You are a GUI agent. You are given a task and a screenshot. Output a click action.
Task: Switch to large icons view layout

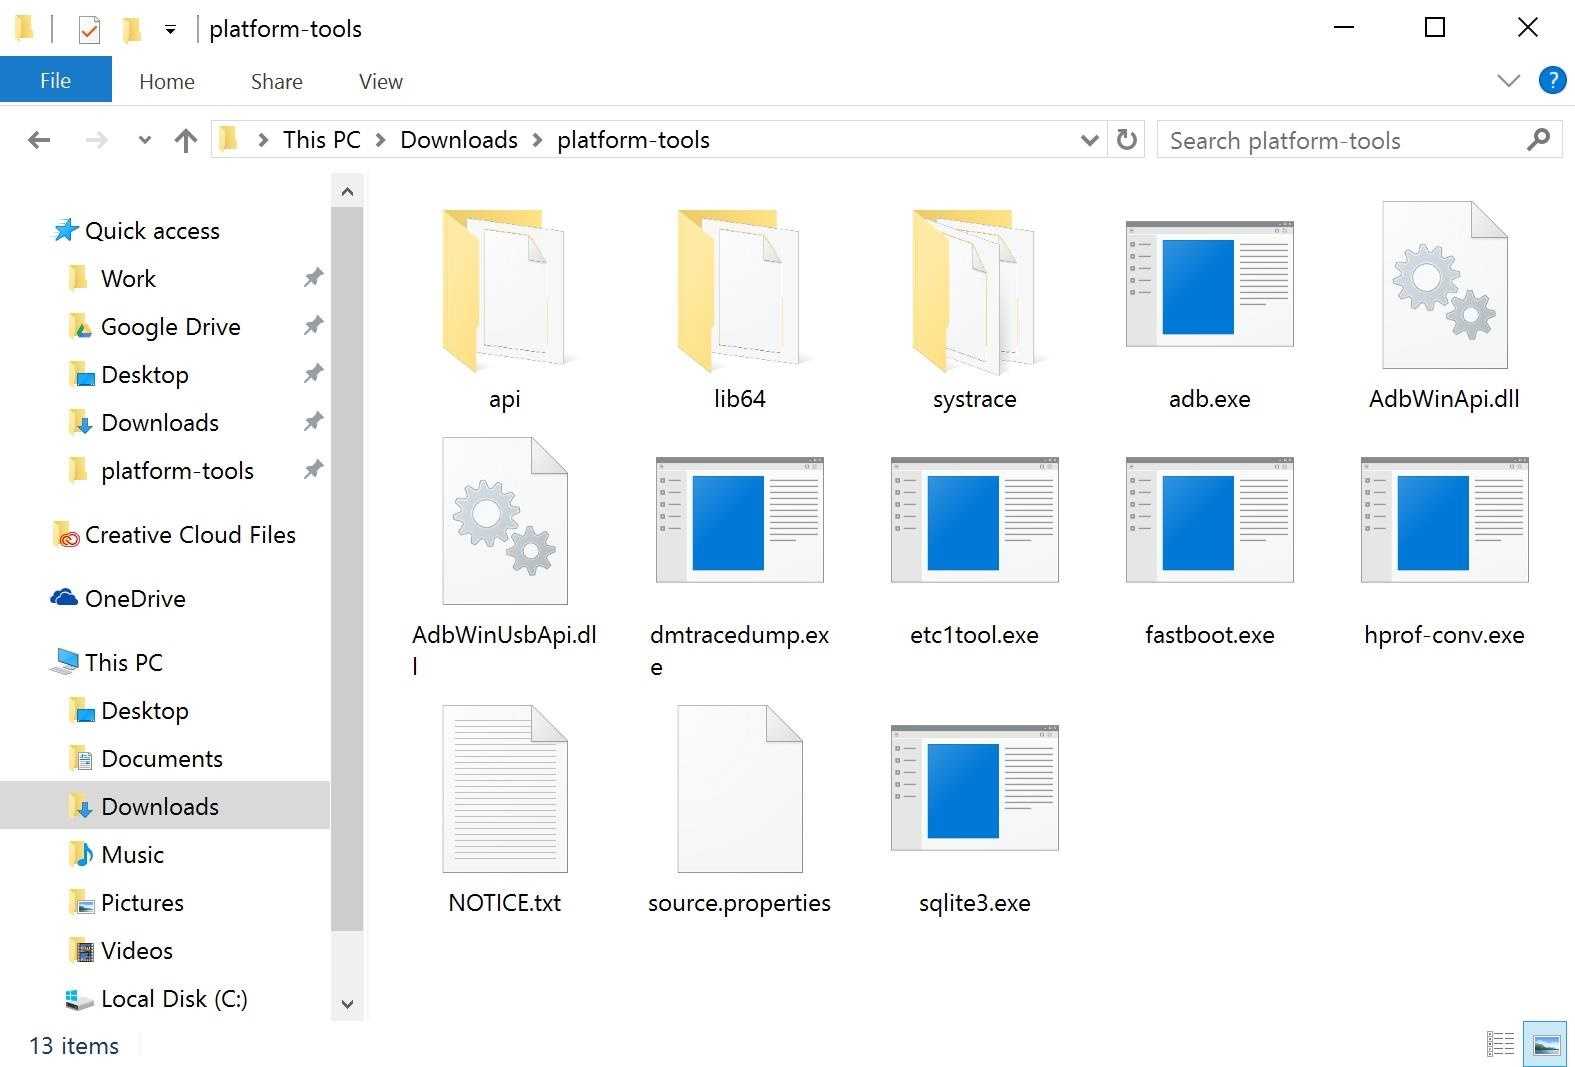[x=1545, y=1045]
